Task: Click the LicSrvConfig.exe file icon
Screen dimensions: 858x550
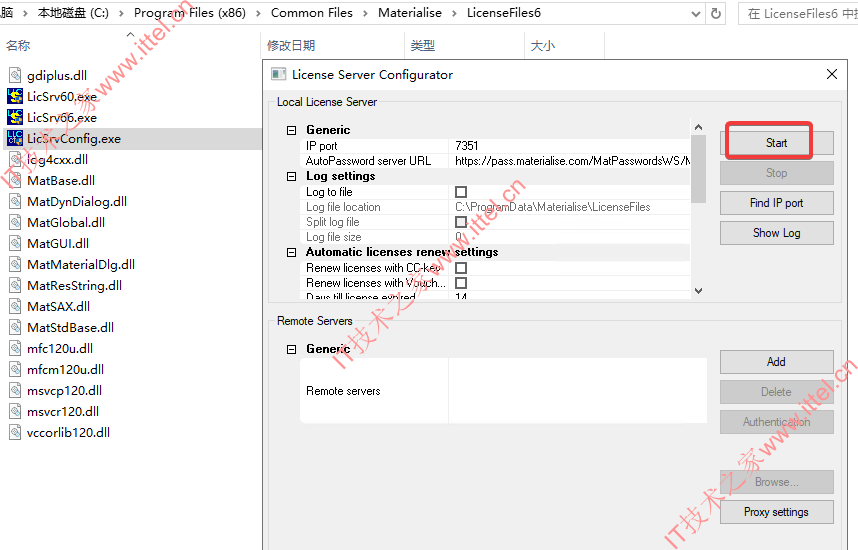Action: pos(15,138)
